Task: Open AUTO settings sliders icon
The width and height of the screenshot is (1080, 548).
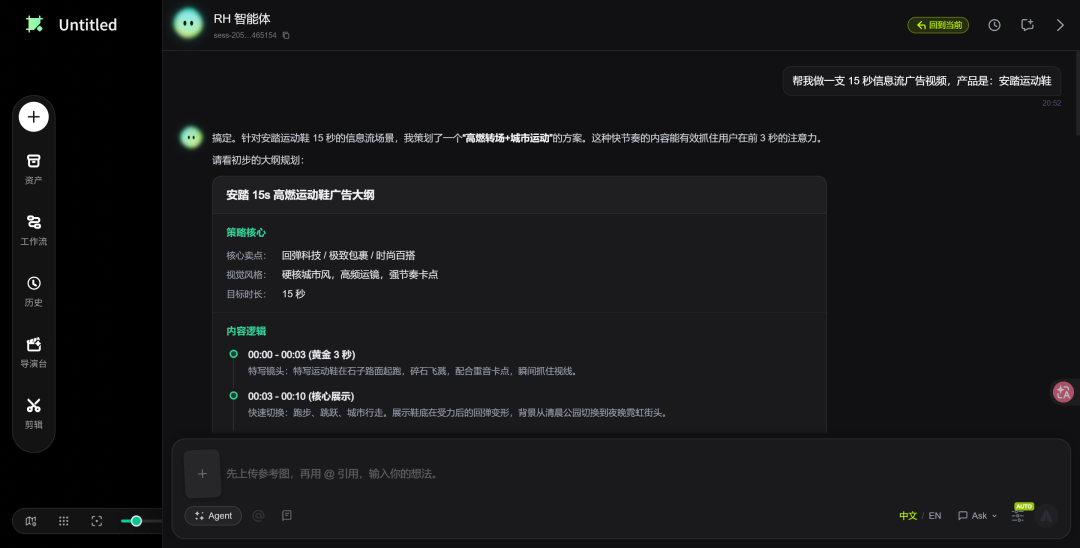Action: (x=1018, y=516)
